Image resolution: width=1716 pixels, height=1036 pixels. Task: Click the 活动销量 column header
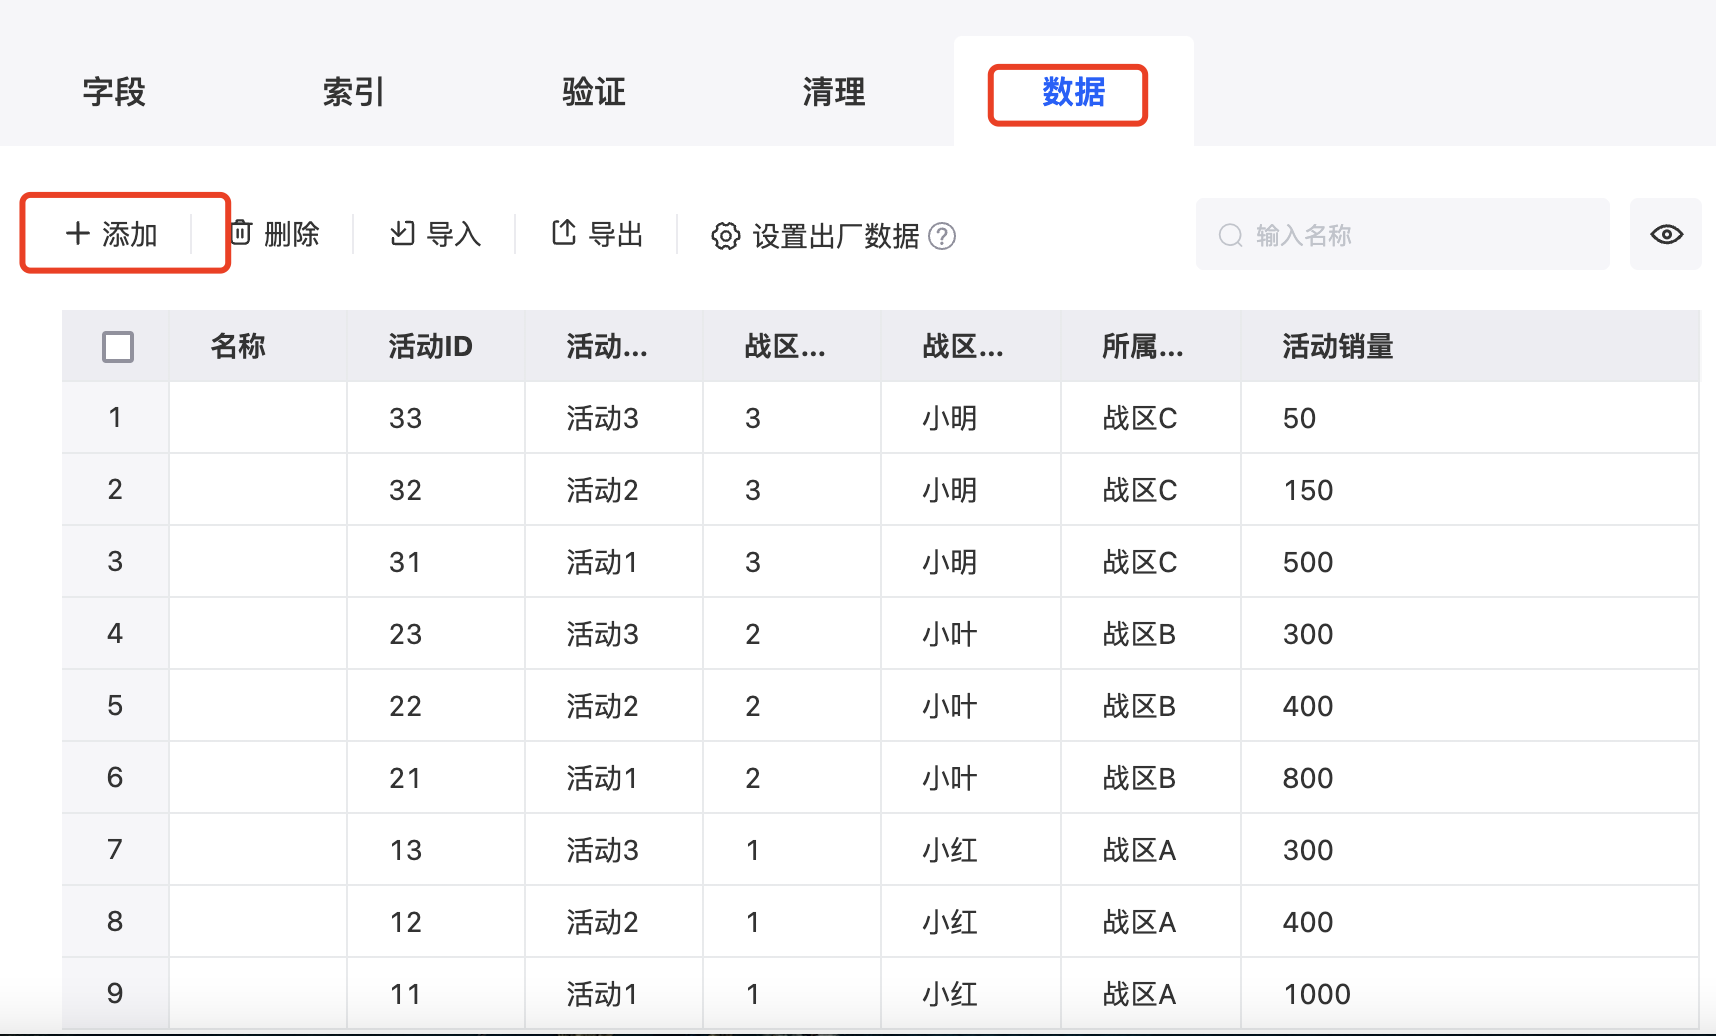(x=1338, y=347)
